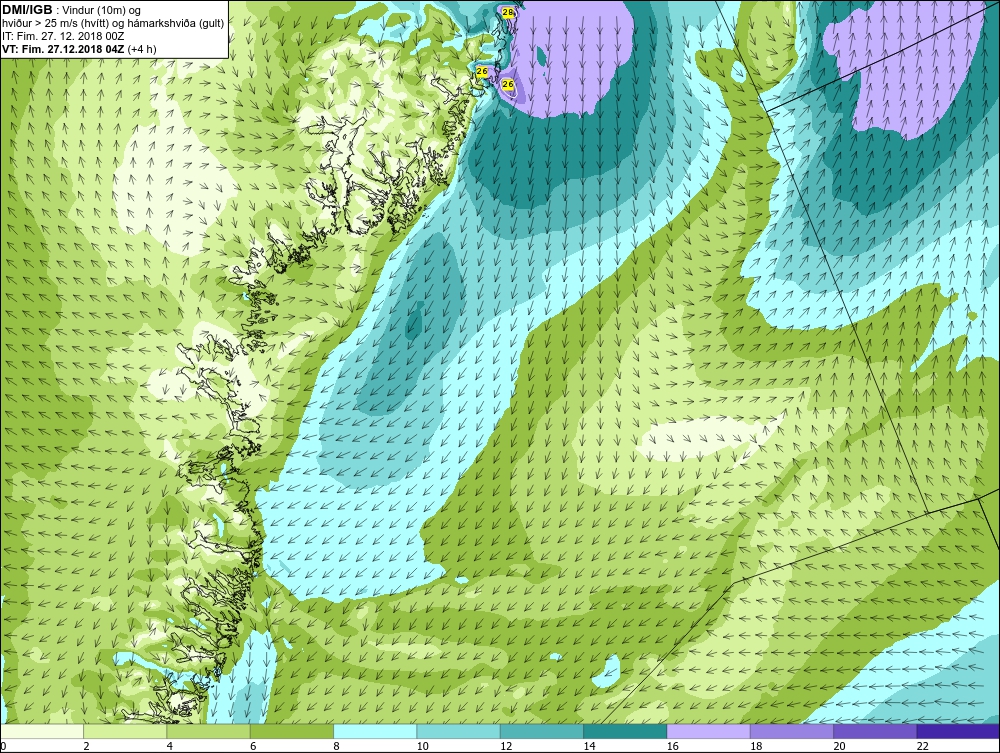Click the legend scale number 20

[839, 746]
